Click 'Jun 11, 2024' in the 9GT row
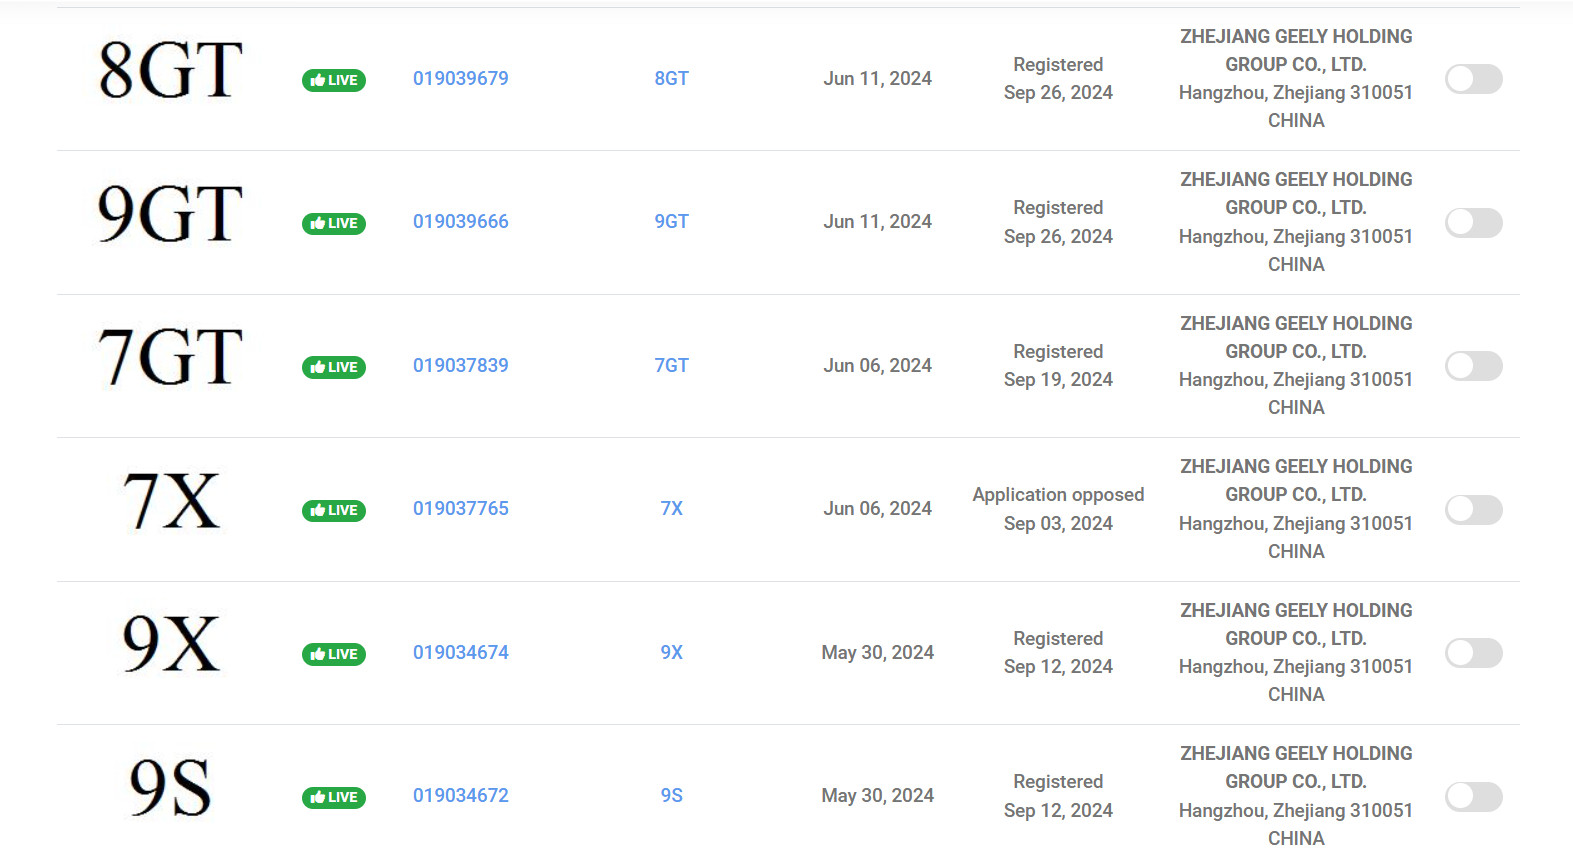Viewport: 1573px width, 861px height. coord(878,221)
